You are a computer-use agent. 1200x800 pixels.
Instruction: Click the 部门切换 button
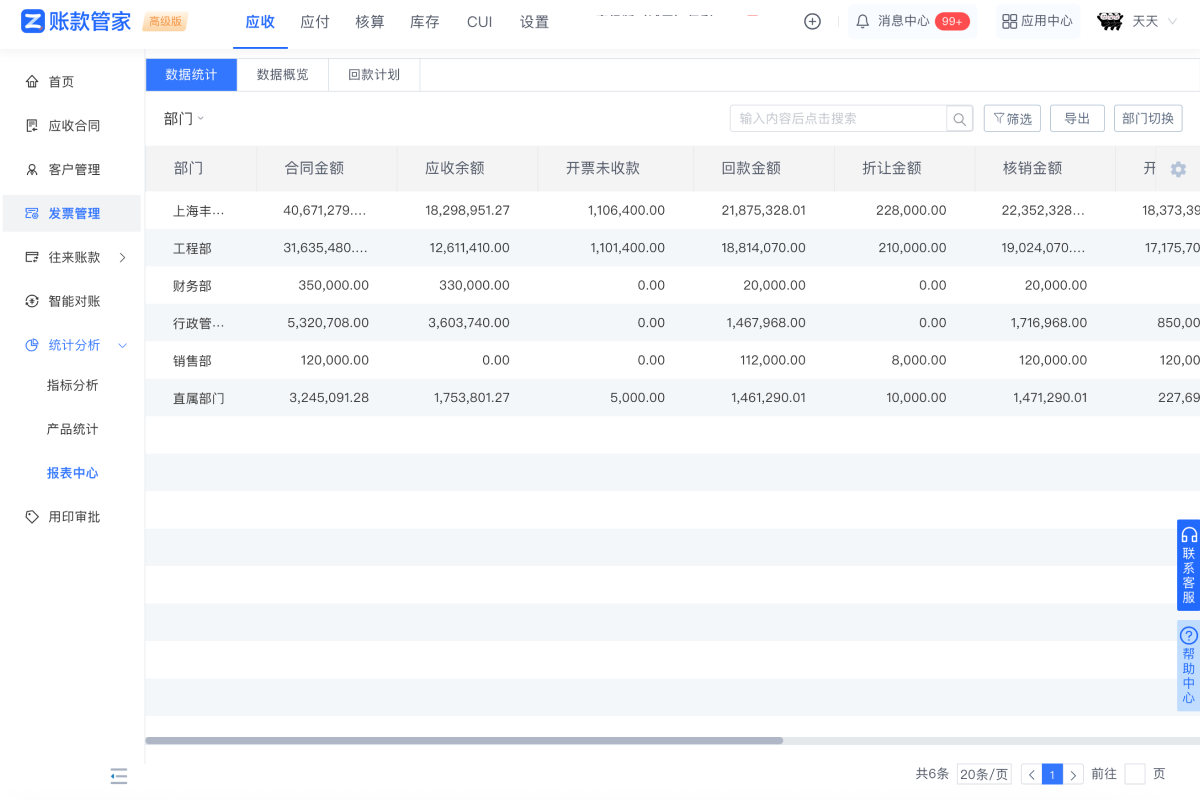1148,119
